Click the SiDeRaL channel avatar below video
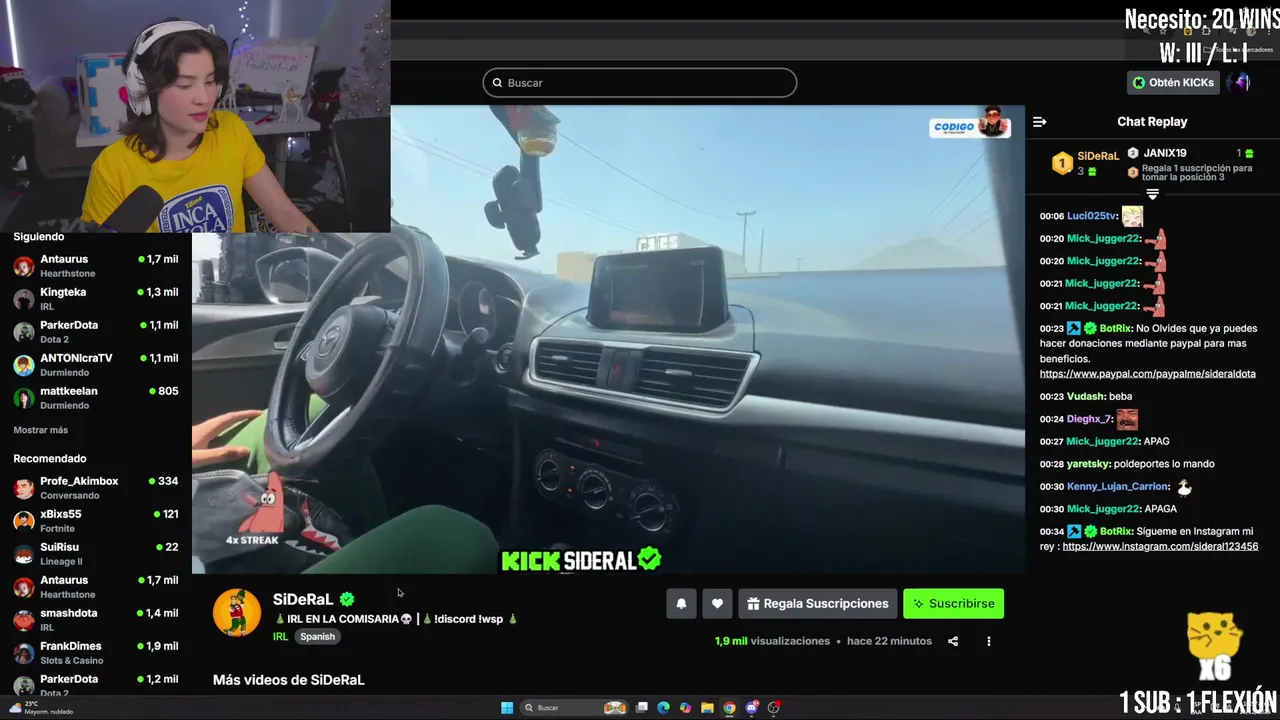1280x720 pixels. click(237, 612)
